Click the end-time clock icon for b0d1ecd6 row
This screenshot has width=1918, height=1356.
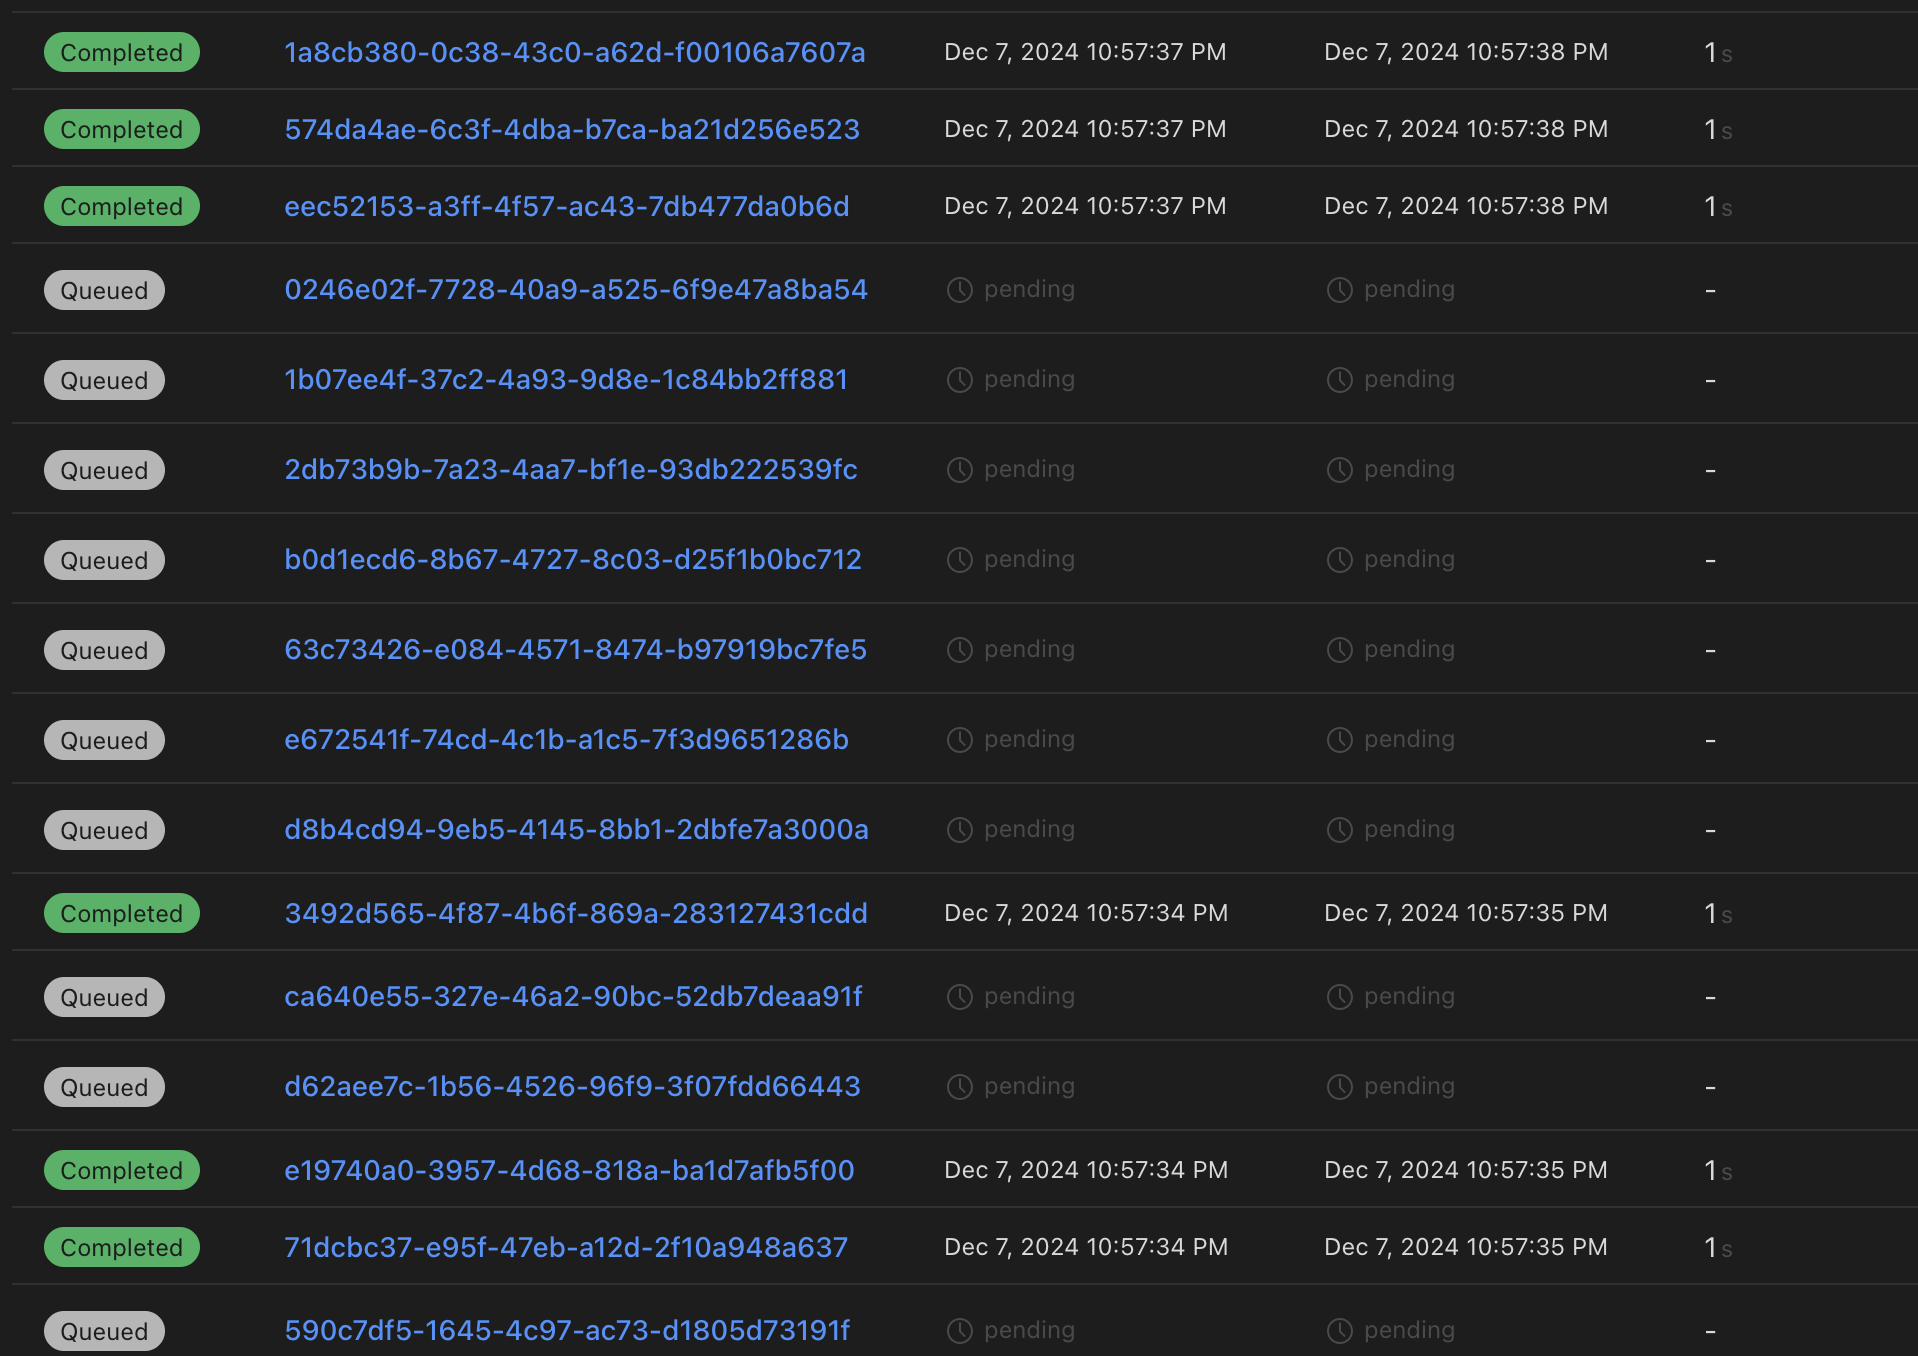coord(1340,559)
